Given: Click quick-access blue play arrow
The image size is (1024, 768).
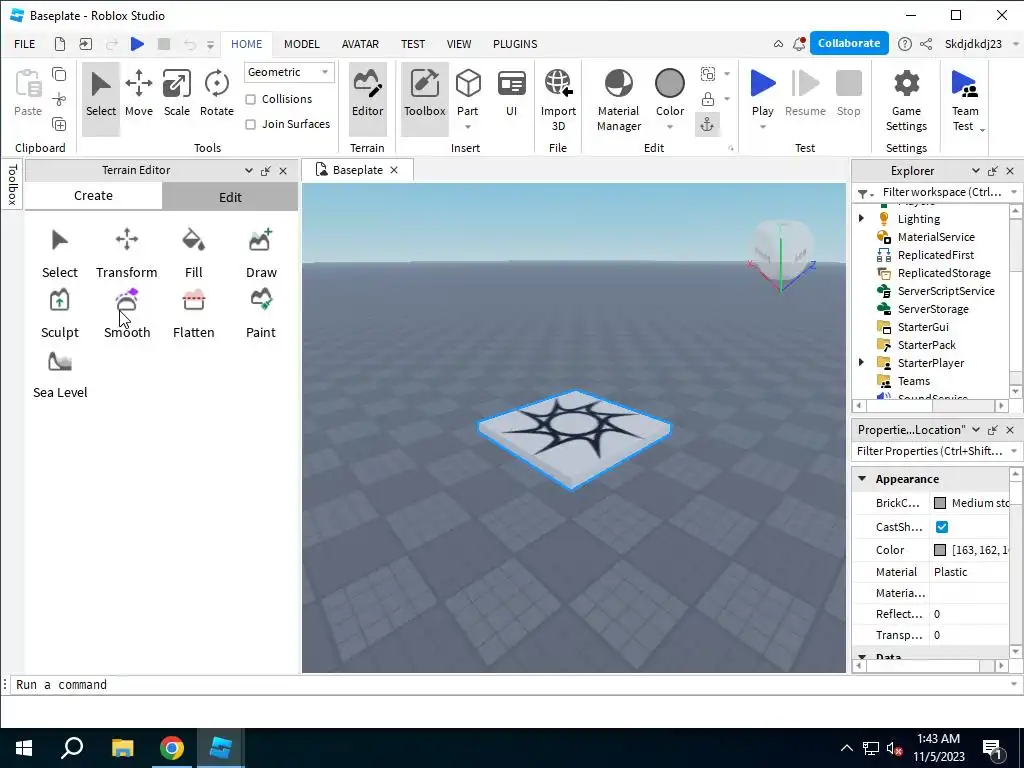Looking at the screenshot, I should click(137, 44).
